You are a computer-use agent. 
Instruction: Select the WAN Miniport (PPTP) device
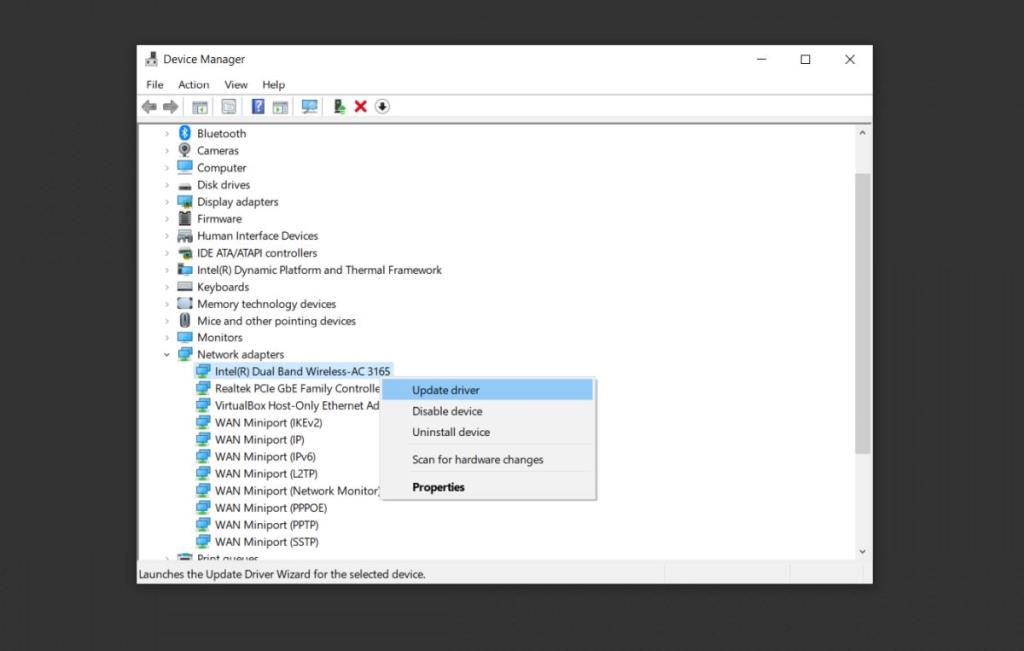coord(264,524)
